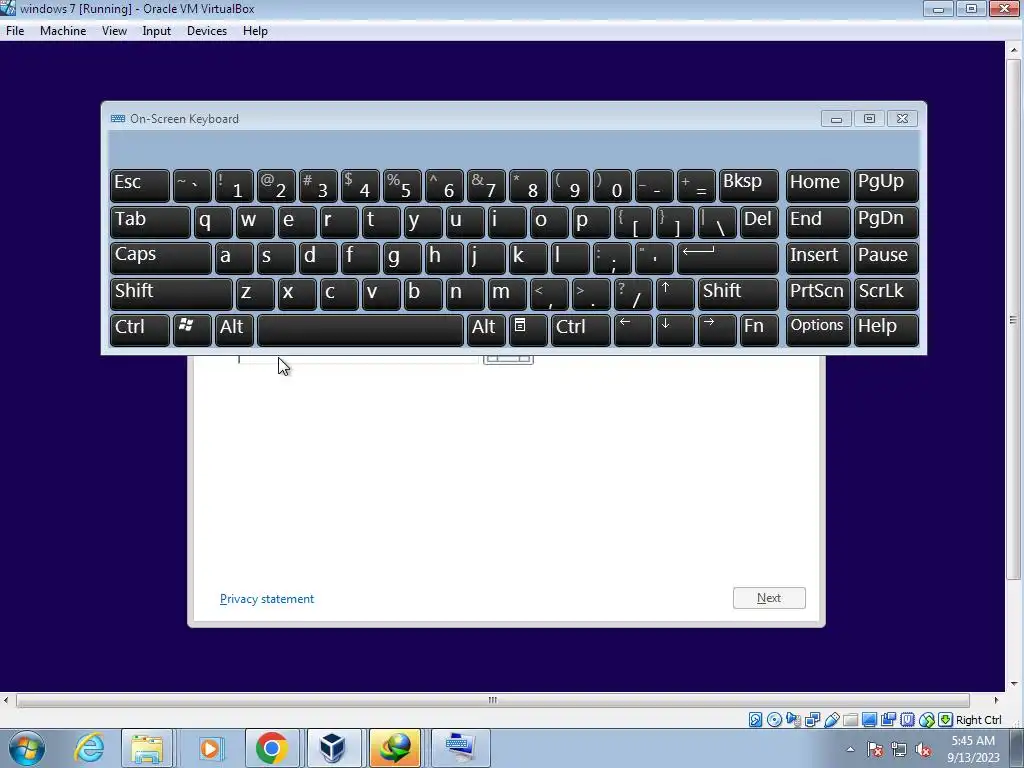Click the Windows logo key on the keyboard

click(x=192, y=329)
